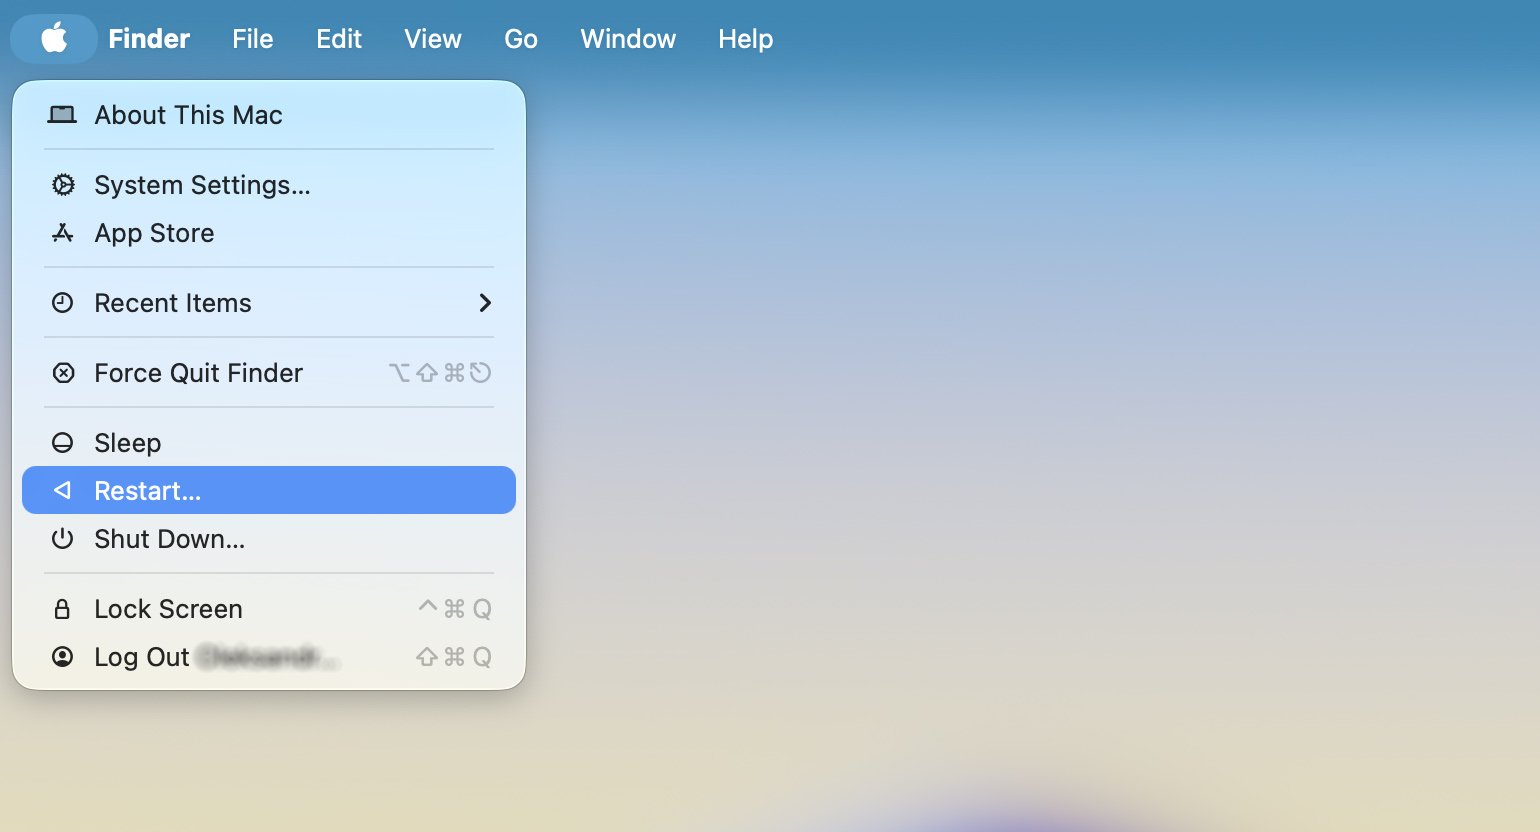Screen dimensions: 1540x832
Task: Expand the Recent Items submenu arrow
Action: (x=485, y=303)
